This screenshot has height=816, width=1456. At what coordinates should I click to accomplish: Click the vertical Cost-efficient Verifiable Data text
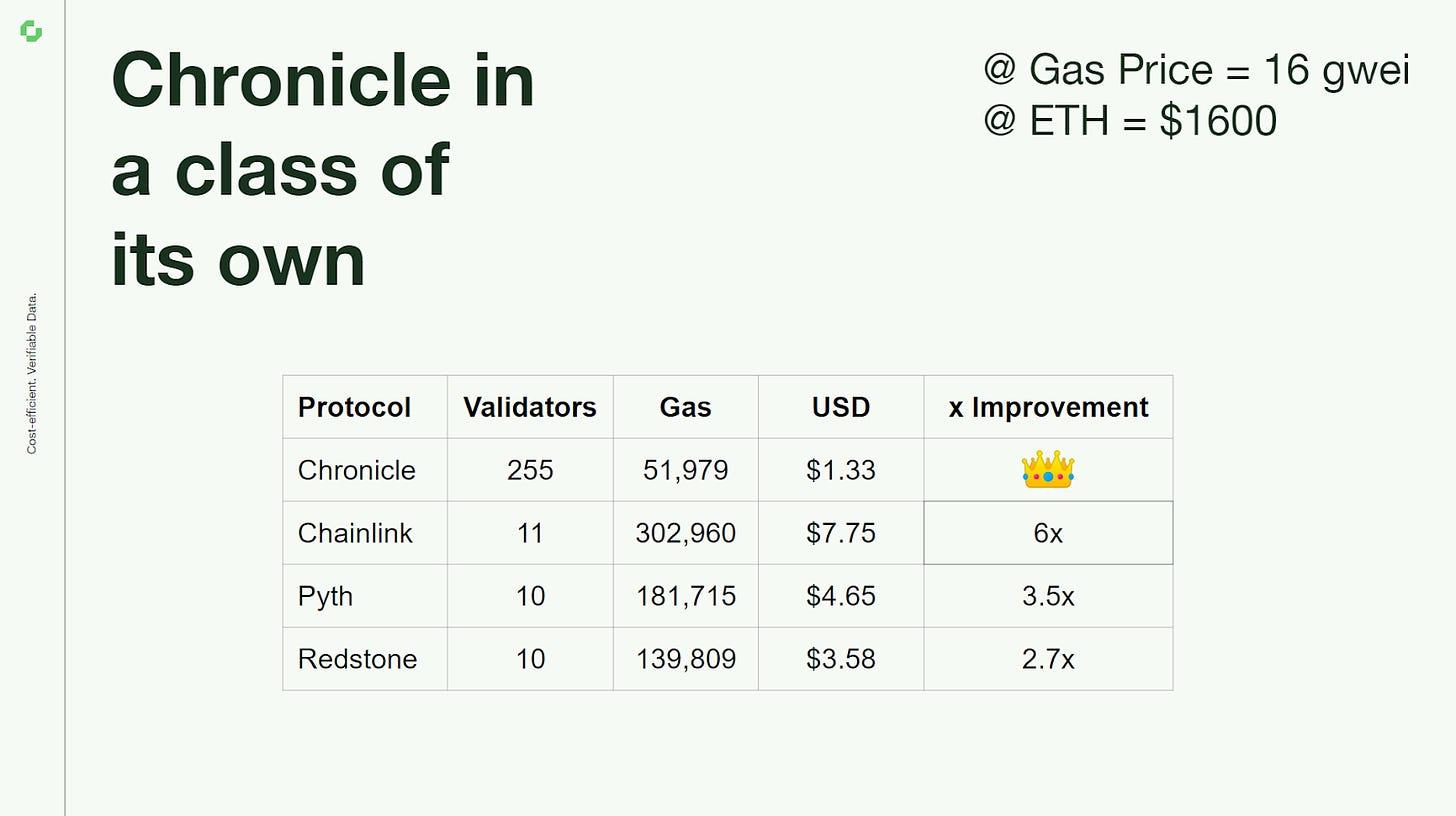[x=32, y=373]
